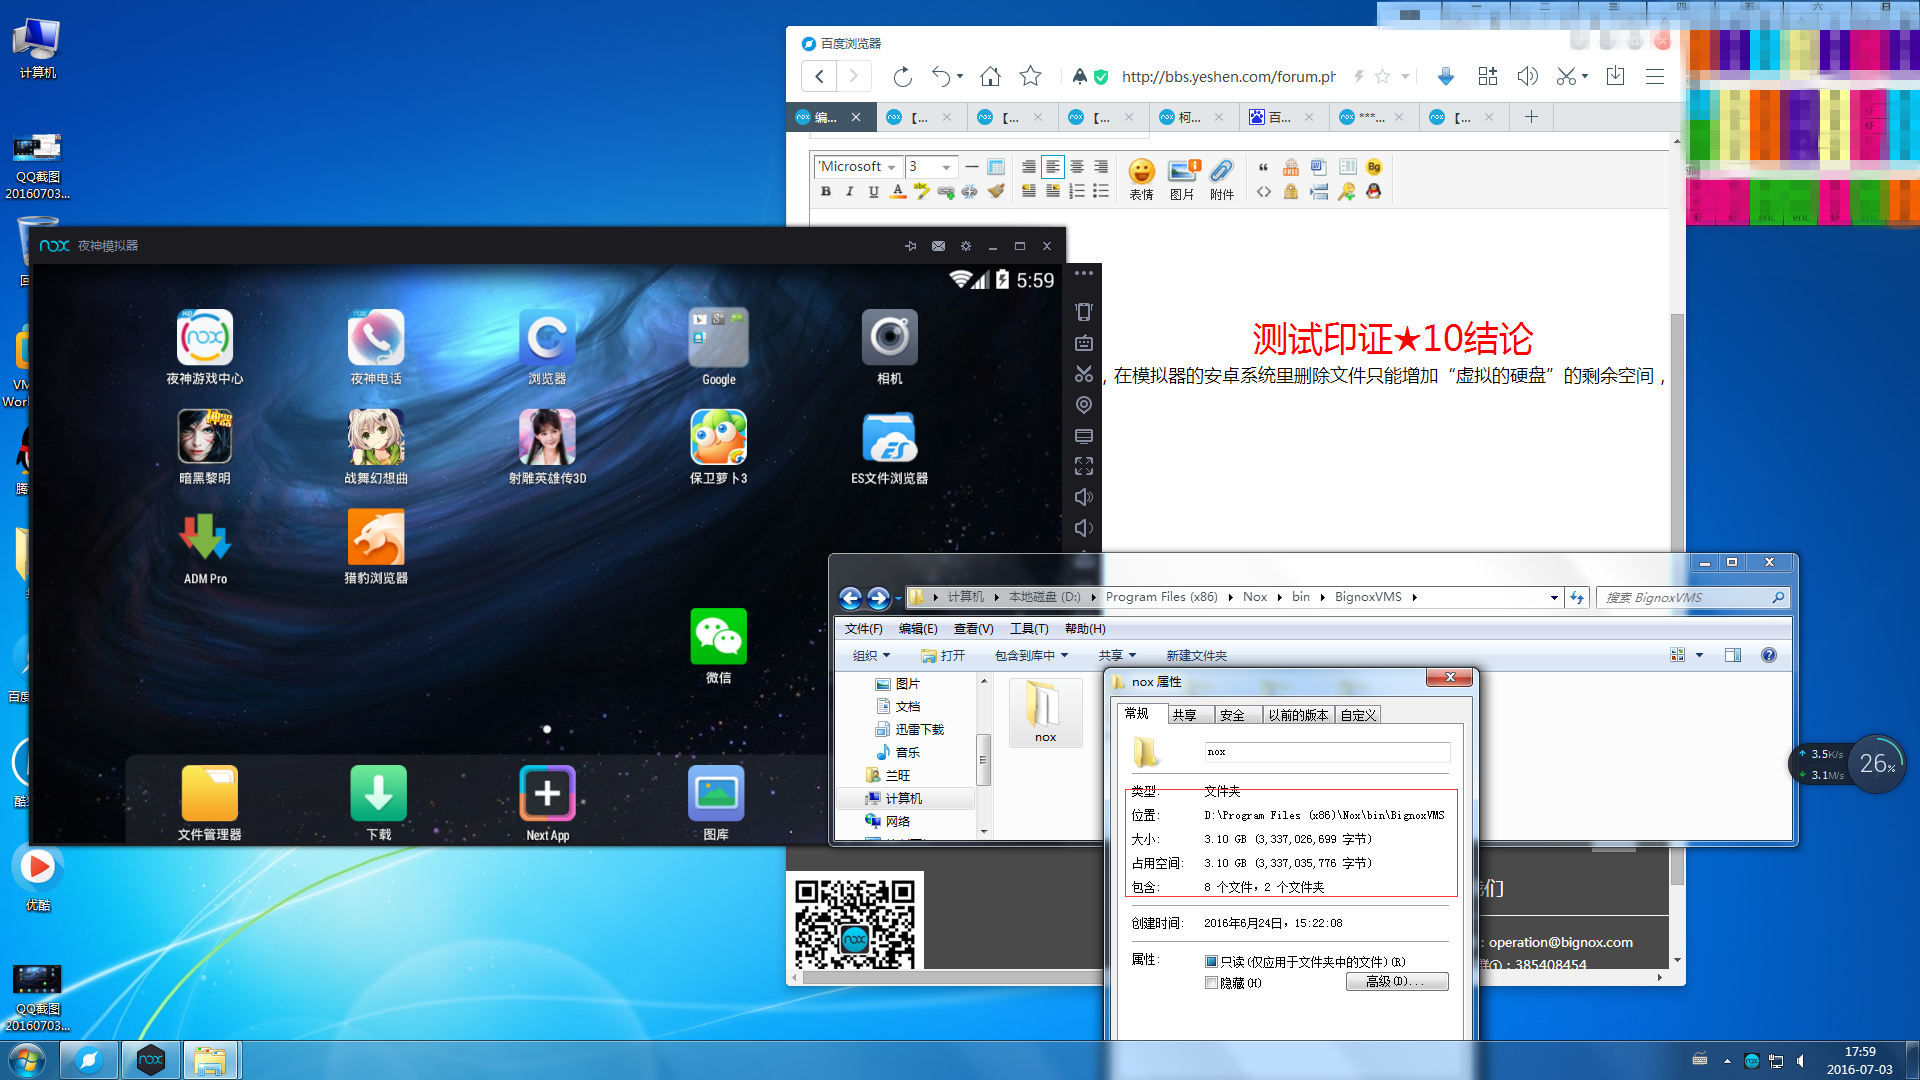Open the dropdown next to the browser undo arrow

point(960,76)
